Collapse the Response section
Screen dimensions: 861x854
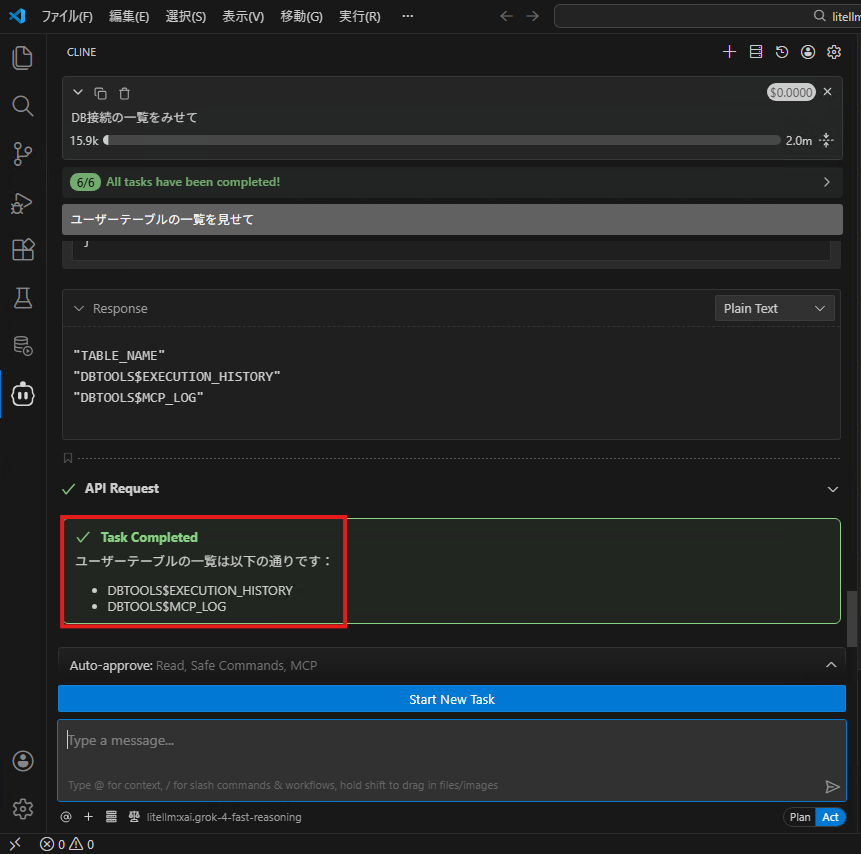(x=79, y=309)
